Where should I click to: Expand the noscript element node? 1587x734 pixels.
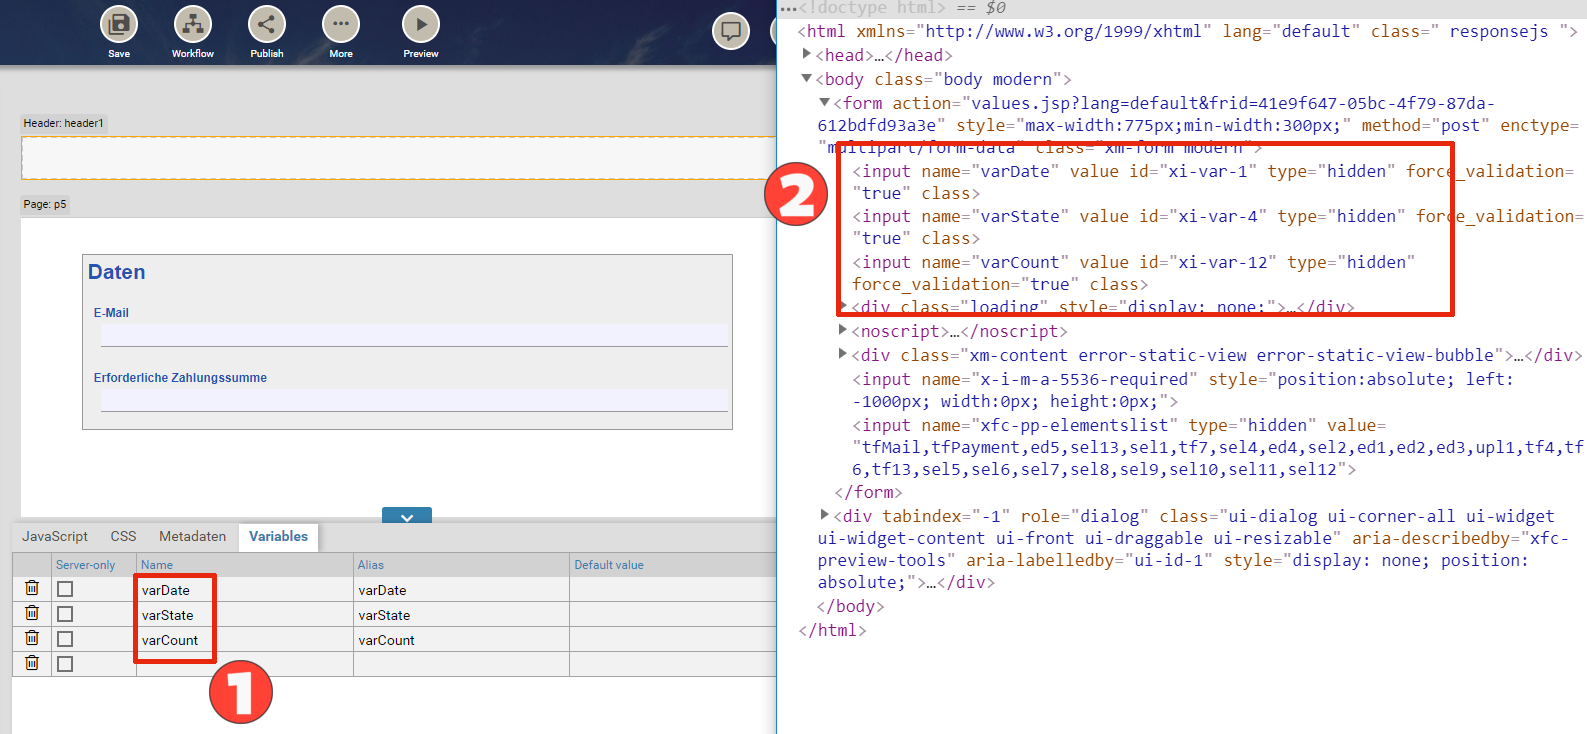[x=842, y=329]
